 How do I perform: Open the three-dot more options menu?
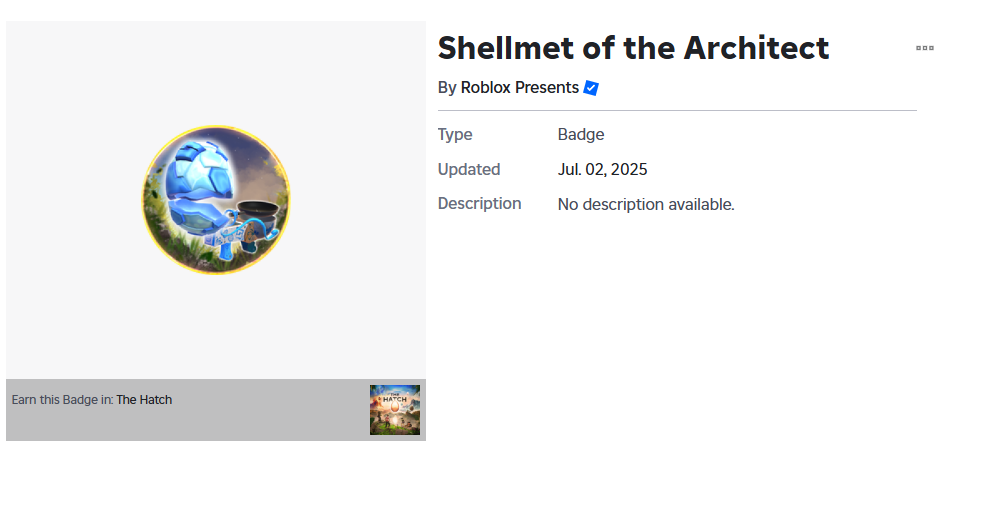click(925, 48)
